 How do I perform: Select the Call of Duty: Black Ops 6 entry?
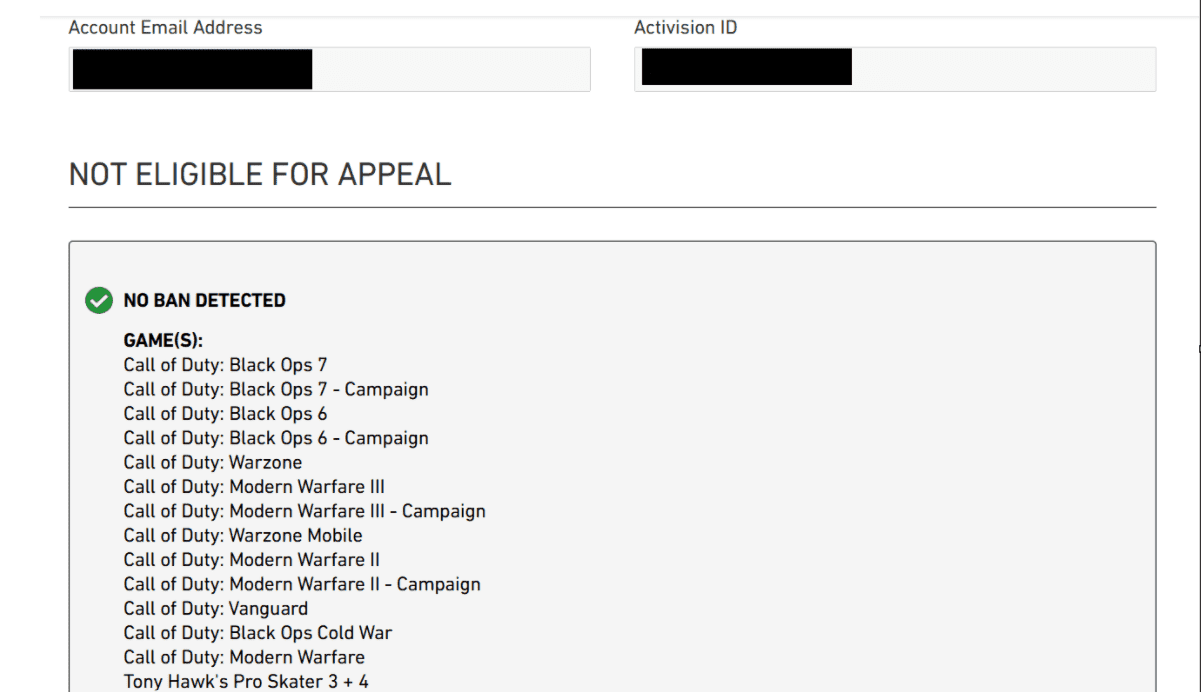tap(225, 413)
